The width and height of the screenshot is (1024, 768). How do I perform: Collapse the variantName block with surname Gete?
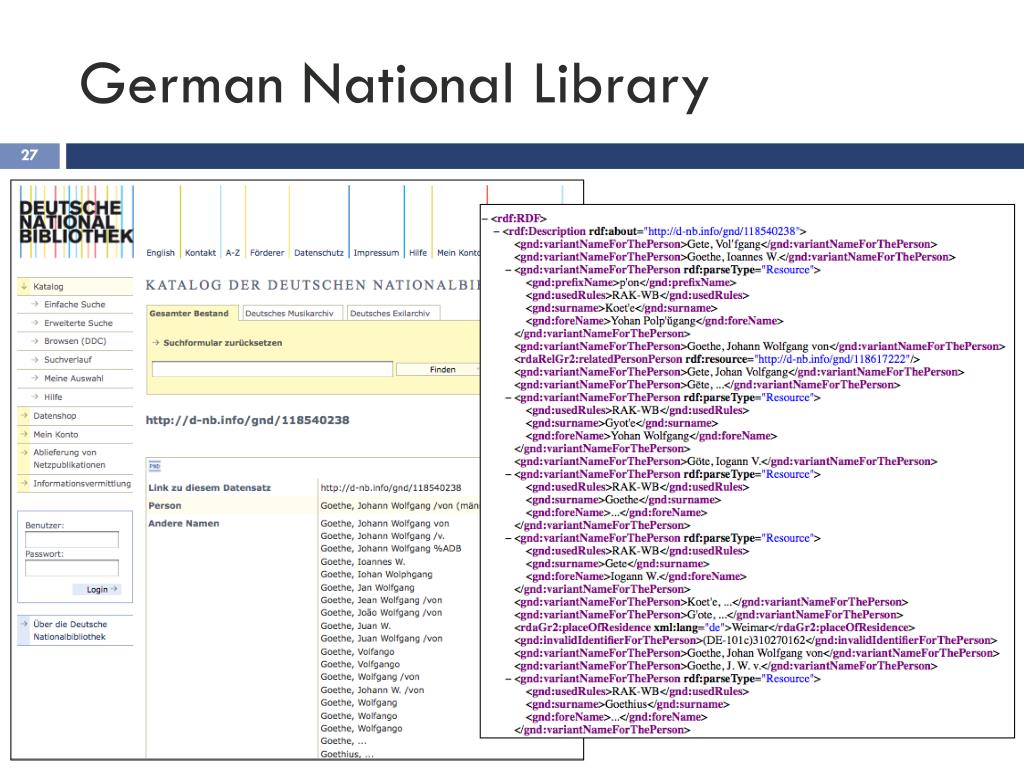pyautogui.click(x=509, y=538)
